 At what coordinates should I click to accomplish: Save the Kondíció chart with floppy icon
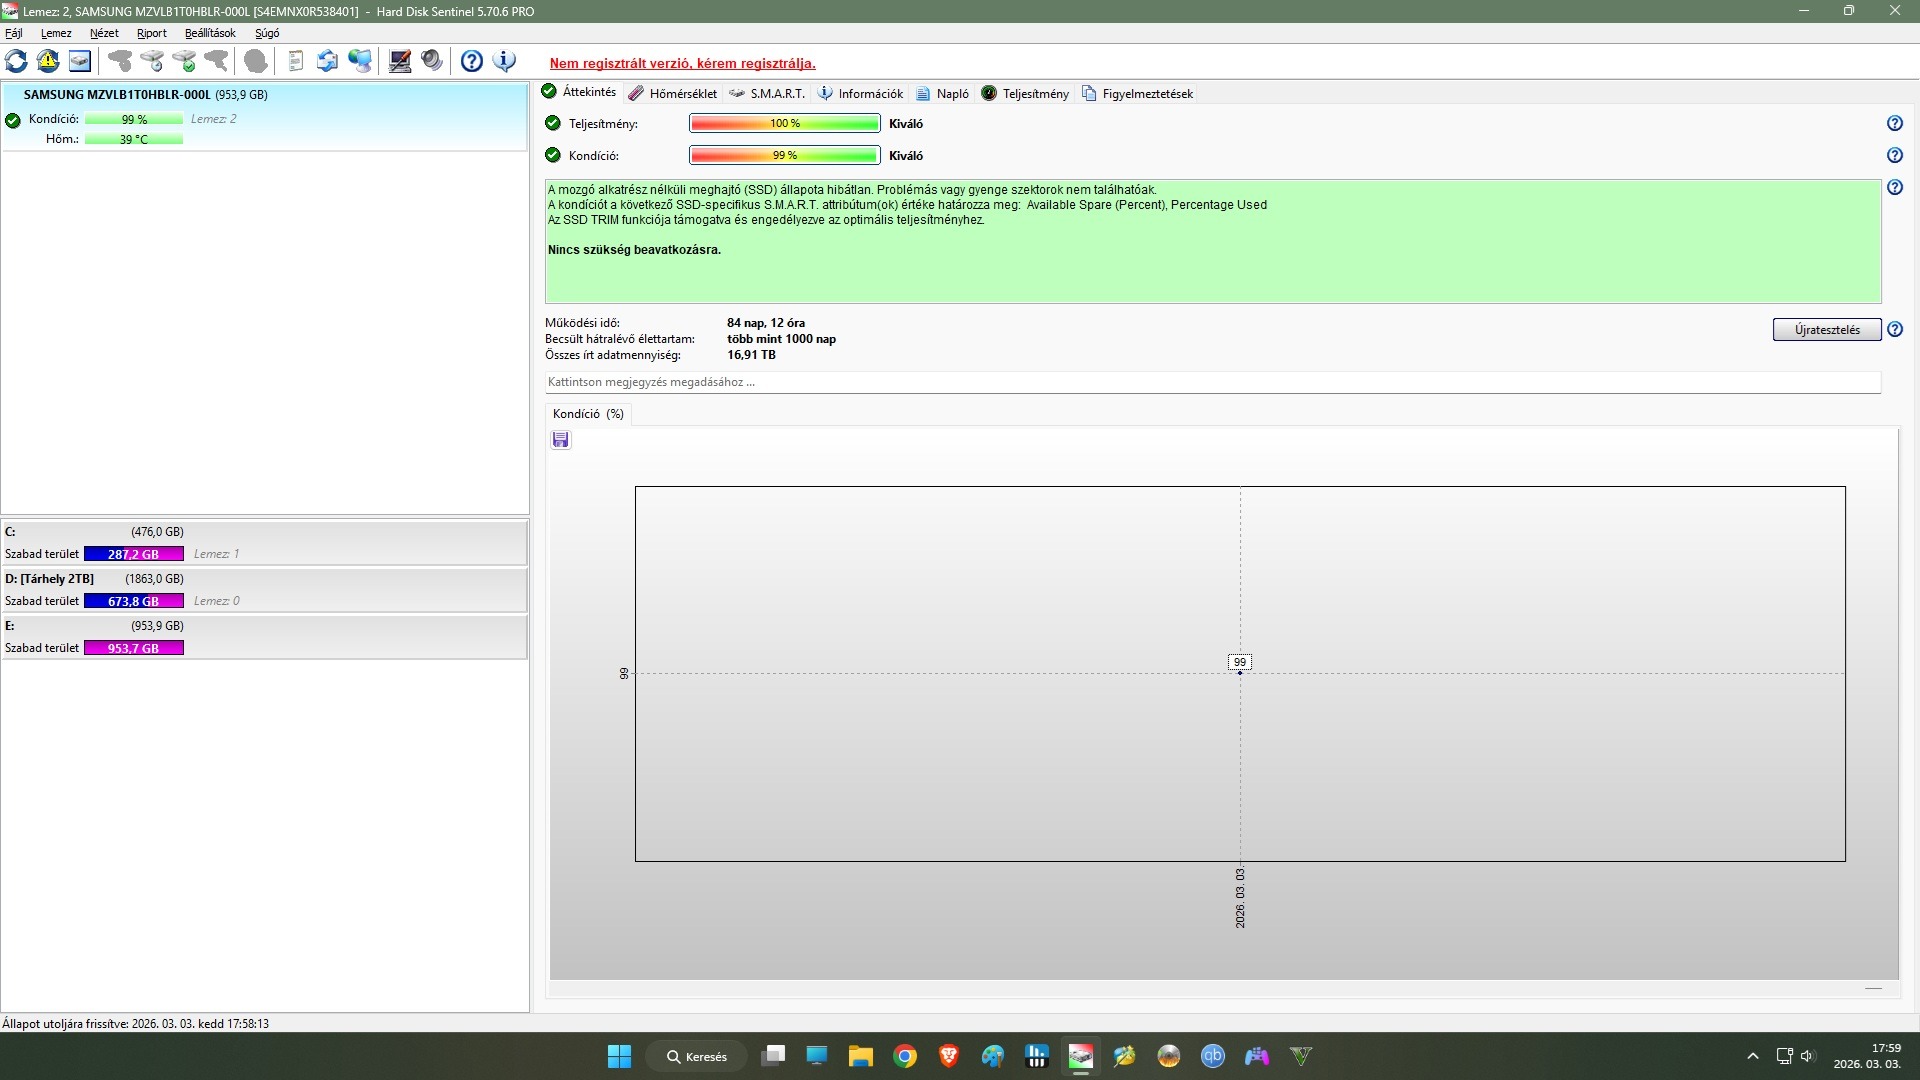point(561,440)
